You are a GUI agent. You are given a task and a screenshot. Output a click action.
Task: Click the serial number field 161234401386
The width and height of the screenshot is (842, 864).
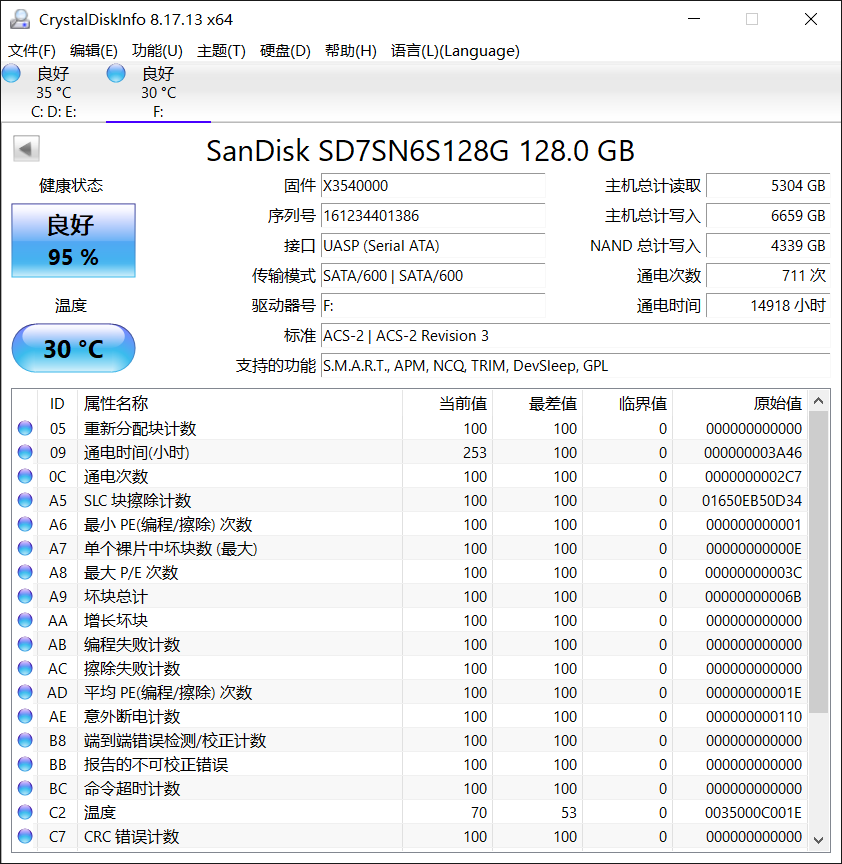[x=433, y=215]
